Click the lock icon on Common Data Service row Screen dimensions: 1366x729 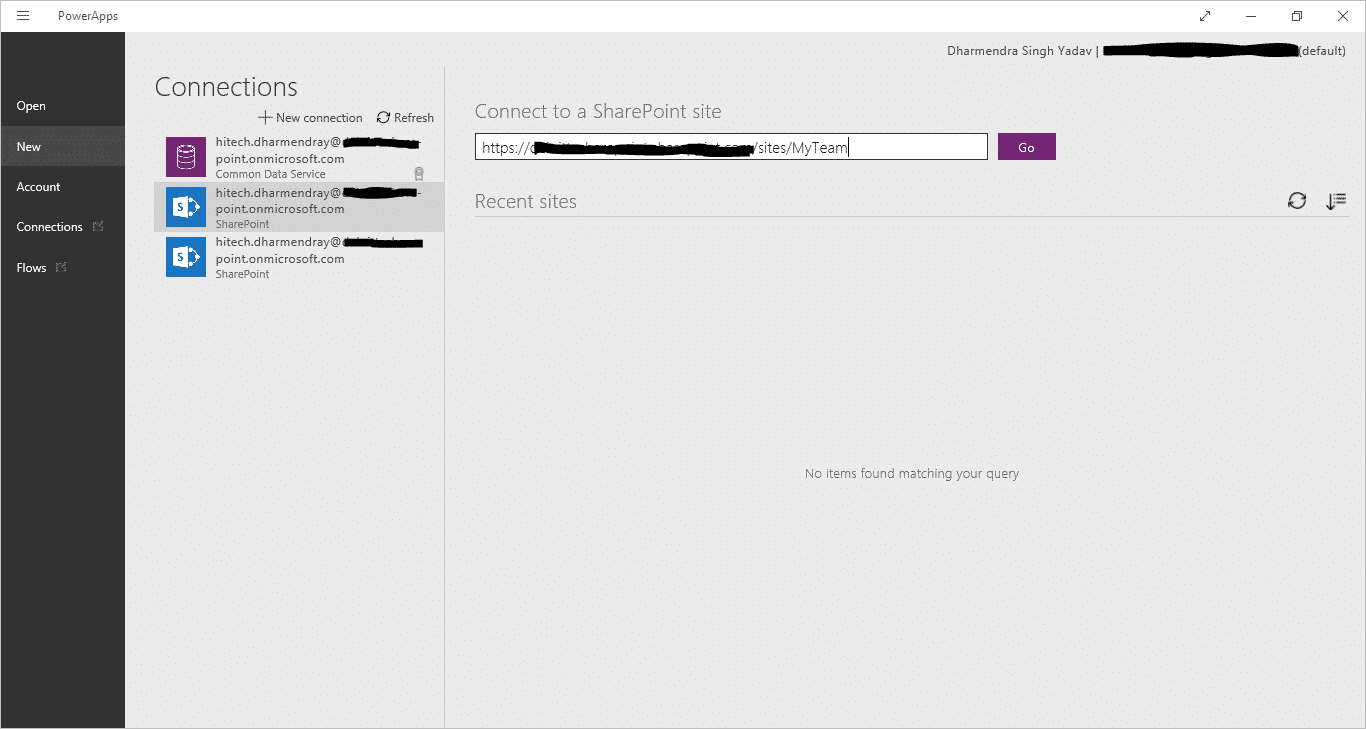[419, 173]
